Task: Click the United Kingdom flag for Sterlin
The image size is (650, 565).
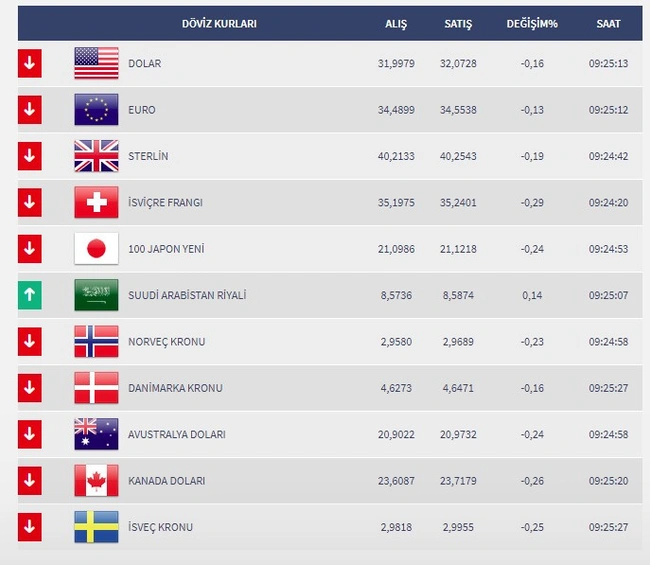Action: [96, 156]
